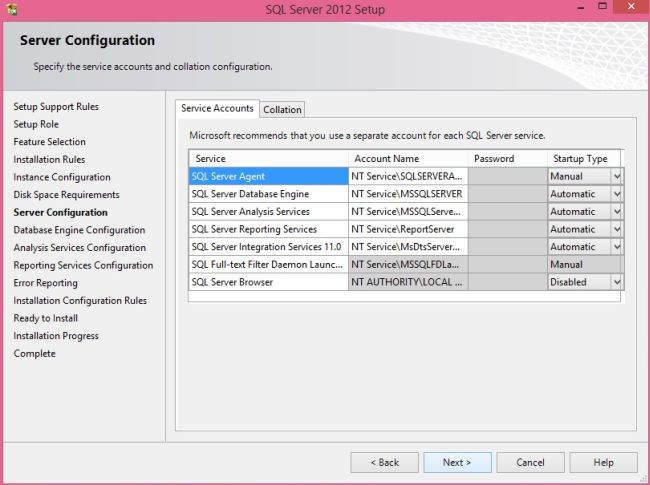Screen dimensions: 650x485
Task: Open Startup Type dropdown for SQL Server Browser
Action: pos(617,282)
